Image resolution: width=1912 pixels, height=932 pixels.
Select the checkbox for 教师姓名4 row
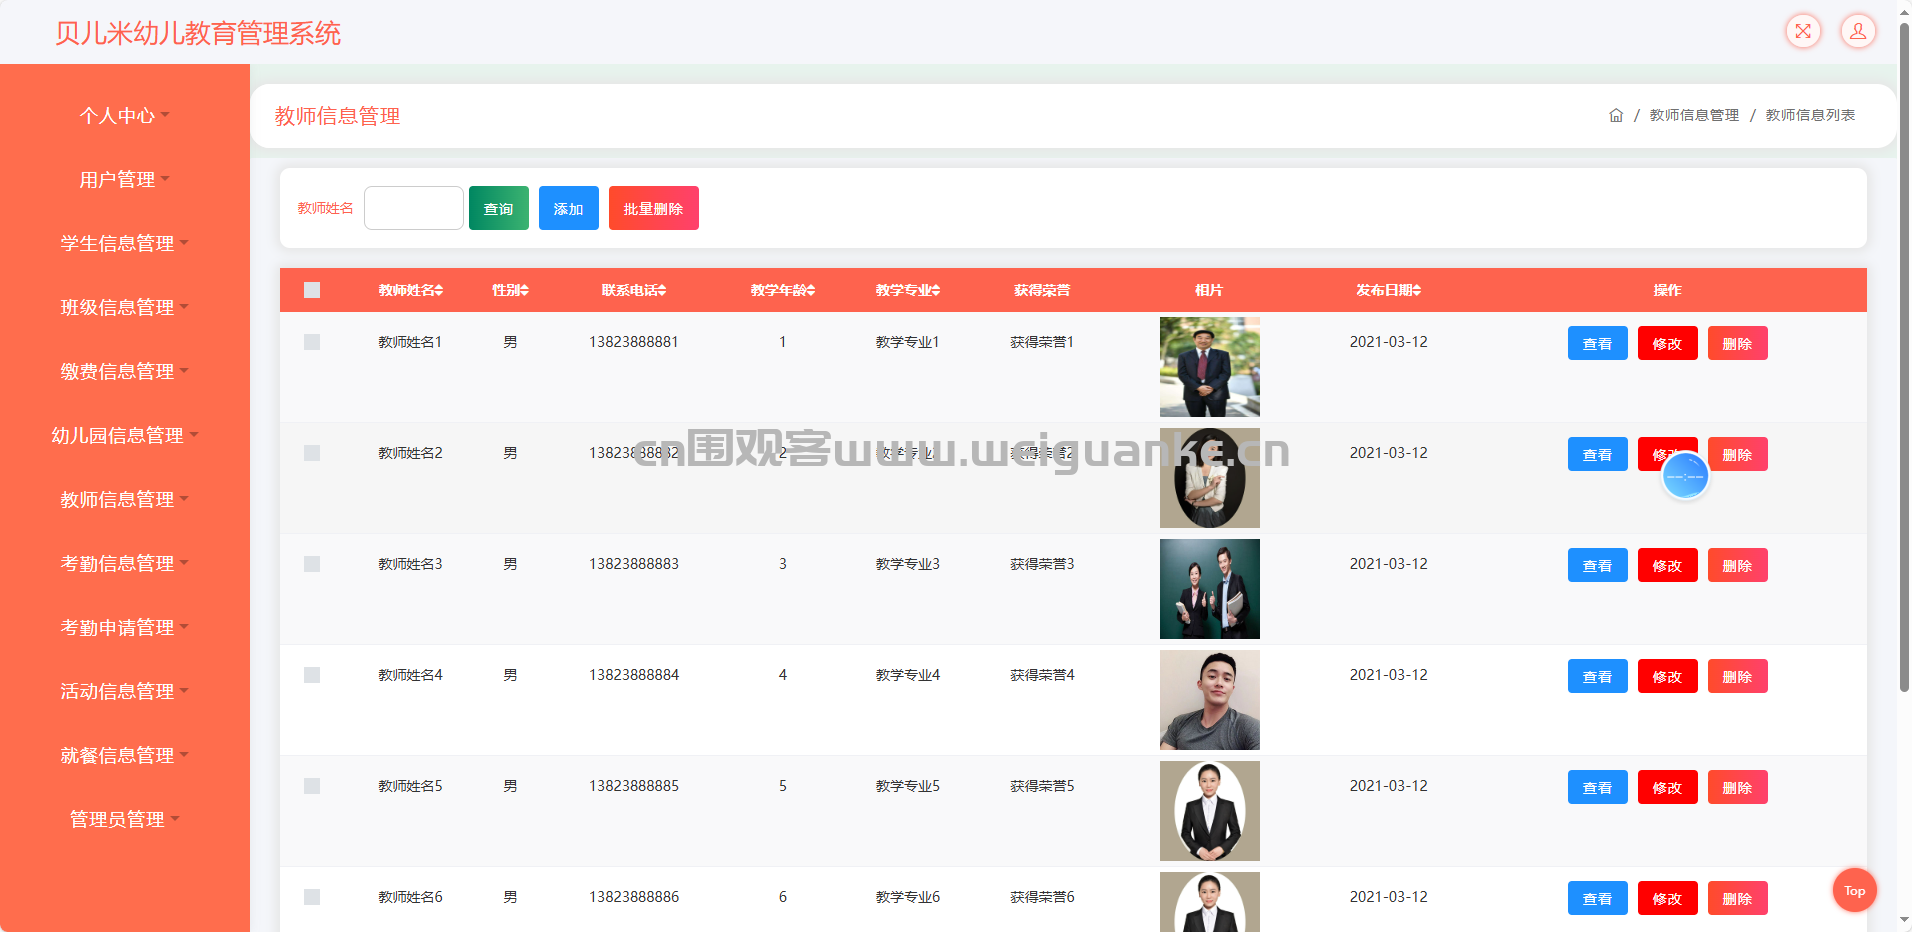click(312, 675)
